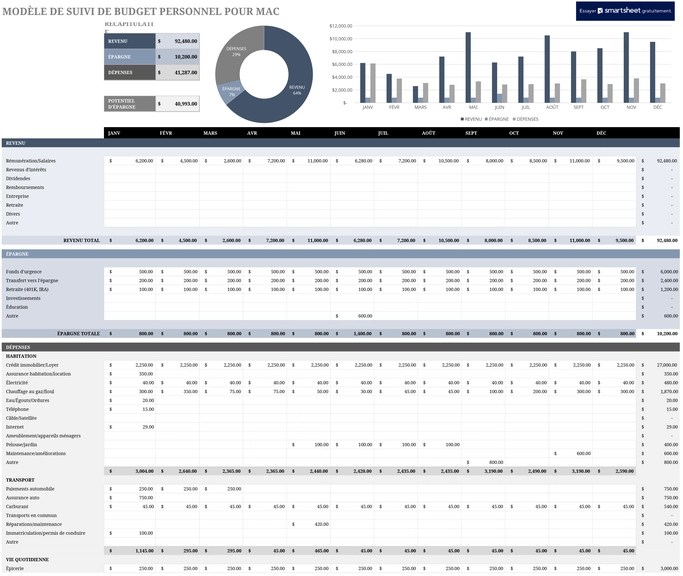683x576 pixels.
Task: Select the Retraite (401K, IRA) row label
Action: coord(27,289)
